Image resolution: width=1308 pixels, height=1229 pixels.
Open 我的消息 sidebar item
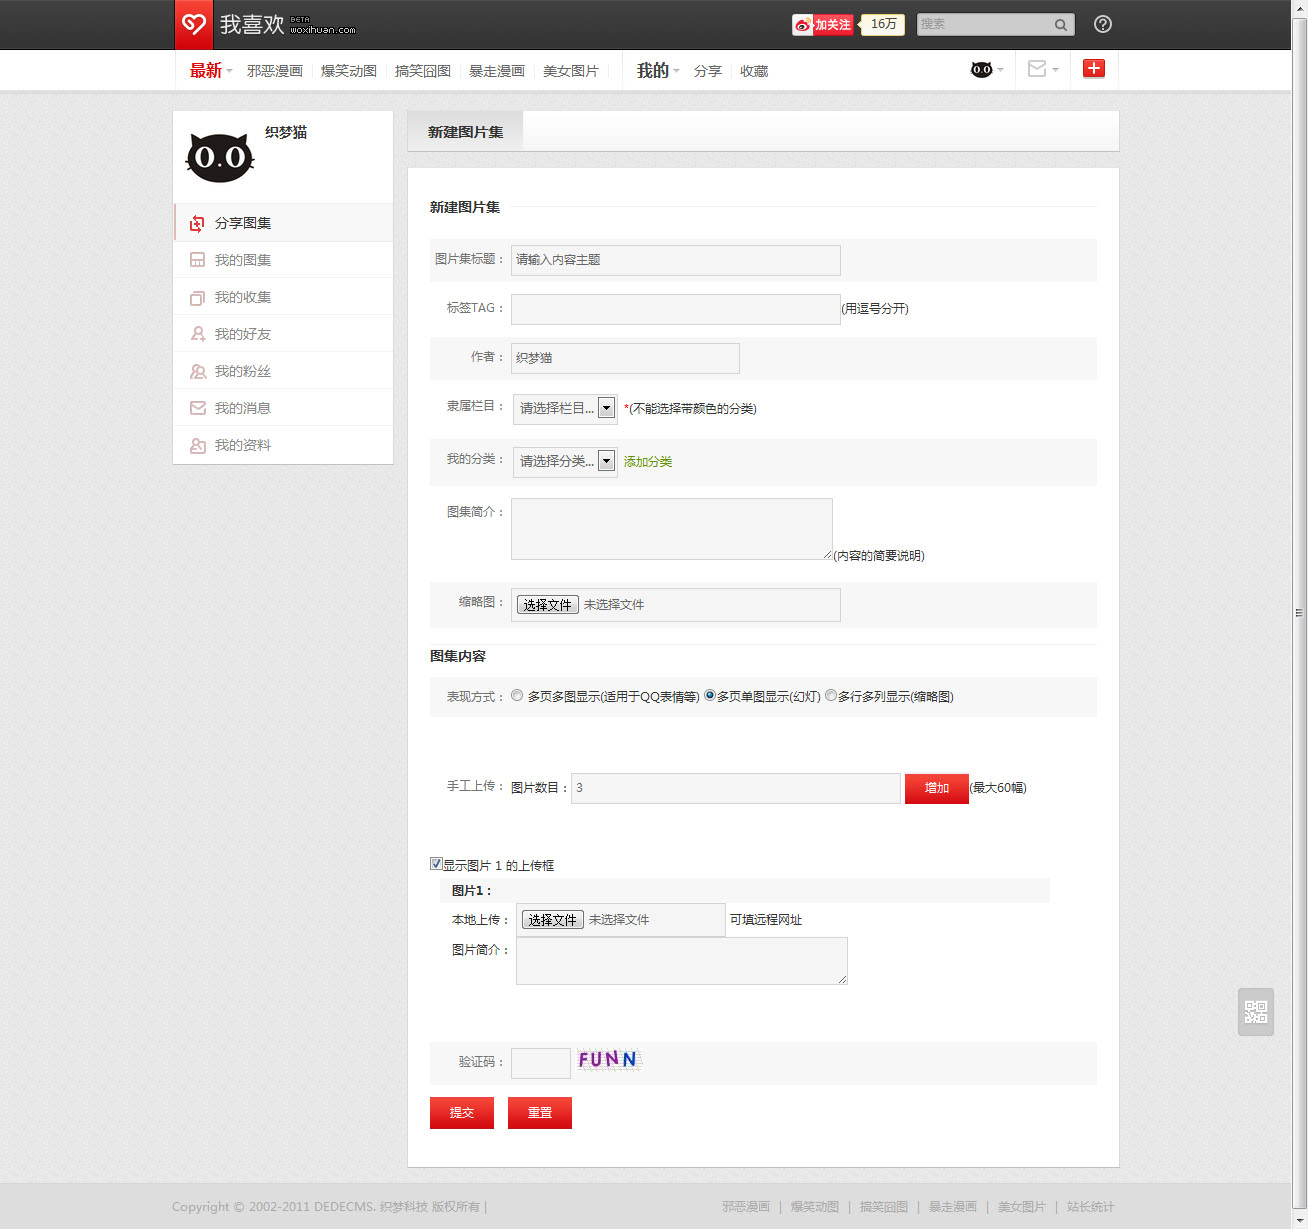(x=243, y=408)
